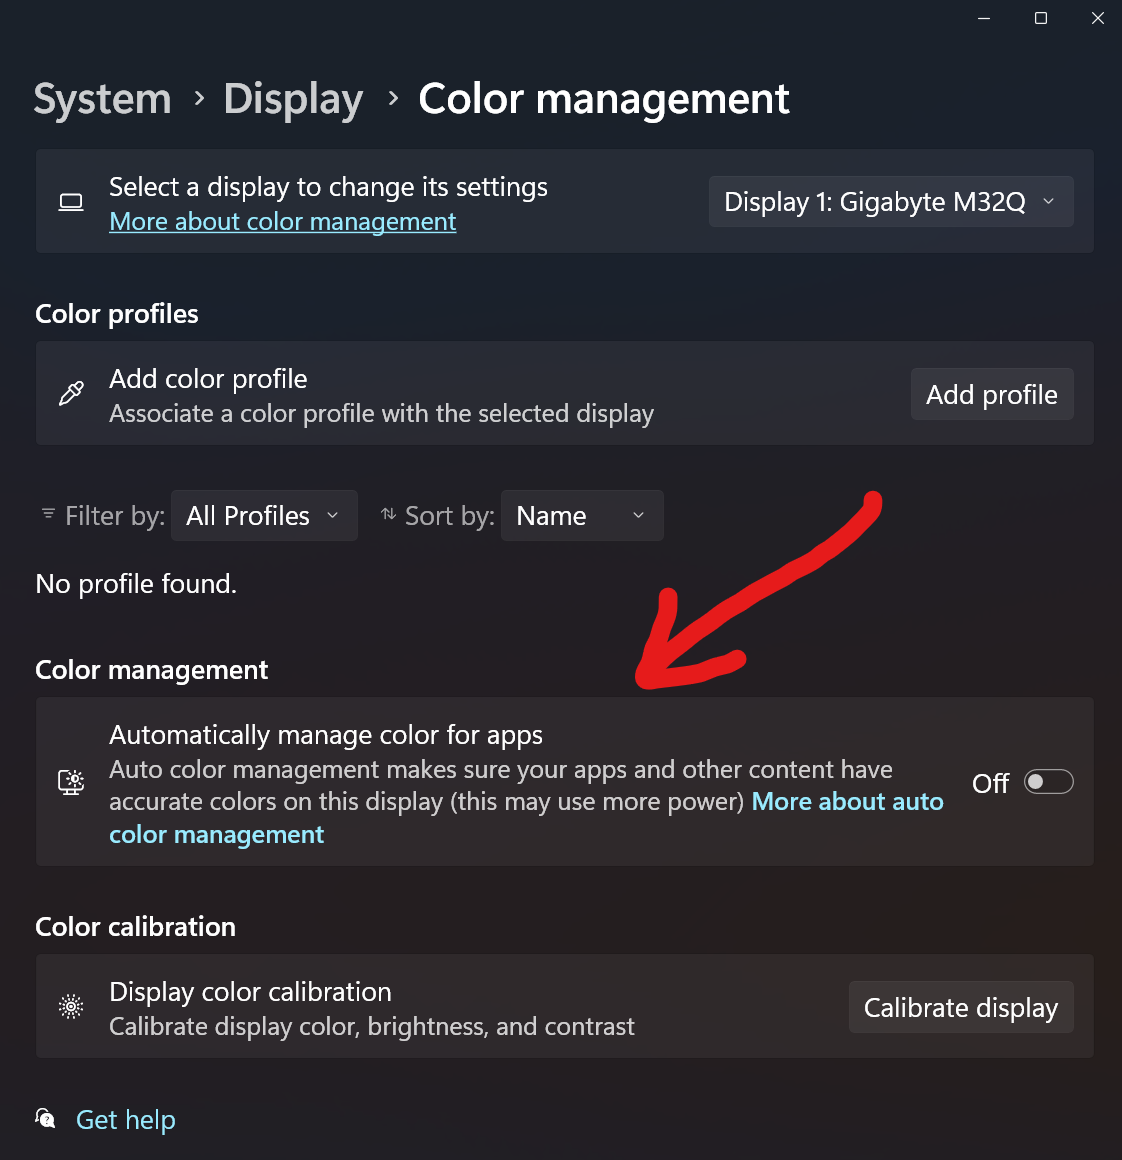
Task: Open More about color management link
Action: point(283,221)
